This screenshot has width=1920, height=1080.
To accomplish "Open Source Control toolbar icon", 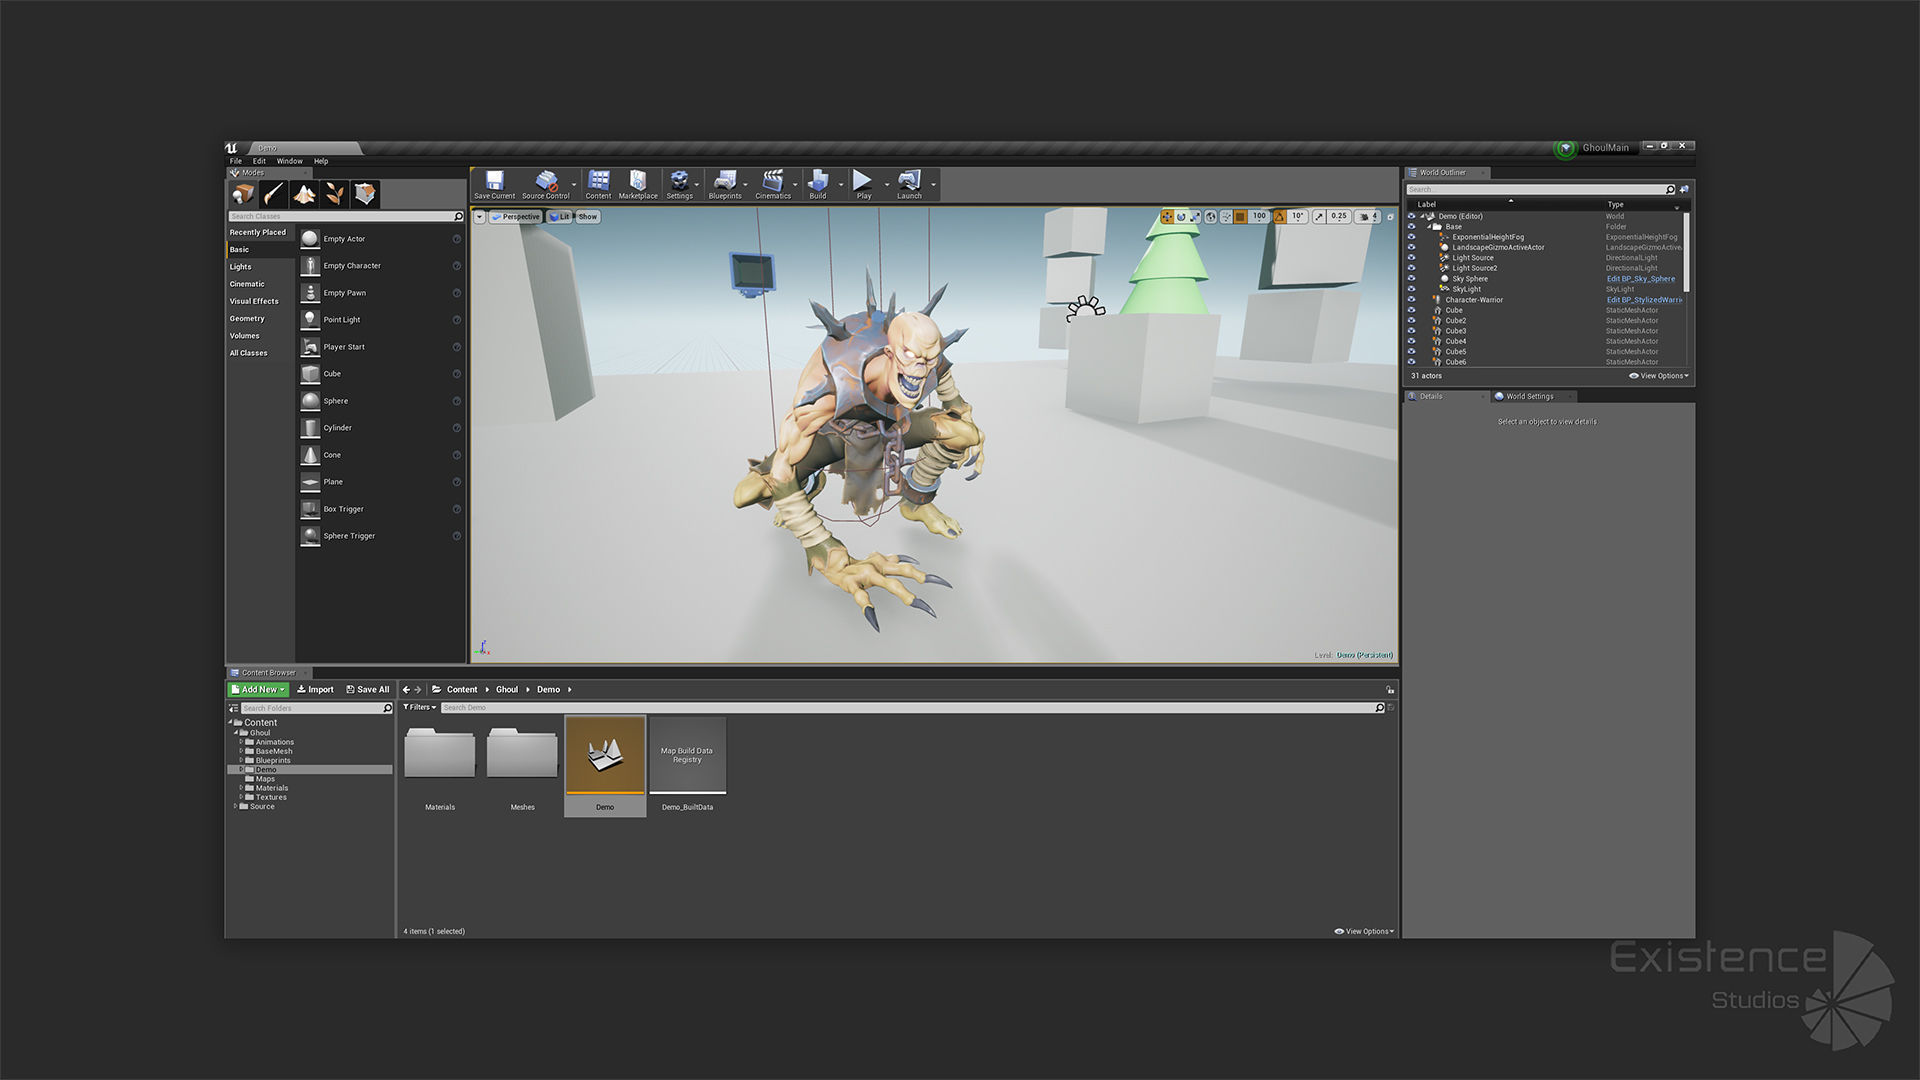I will point(545,185).
